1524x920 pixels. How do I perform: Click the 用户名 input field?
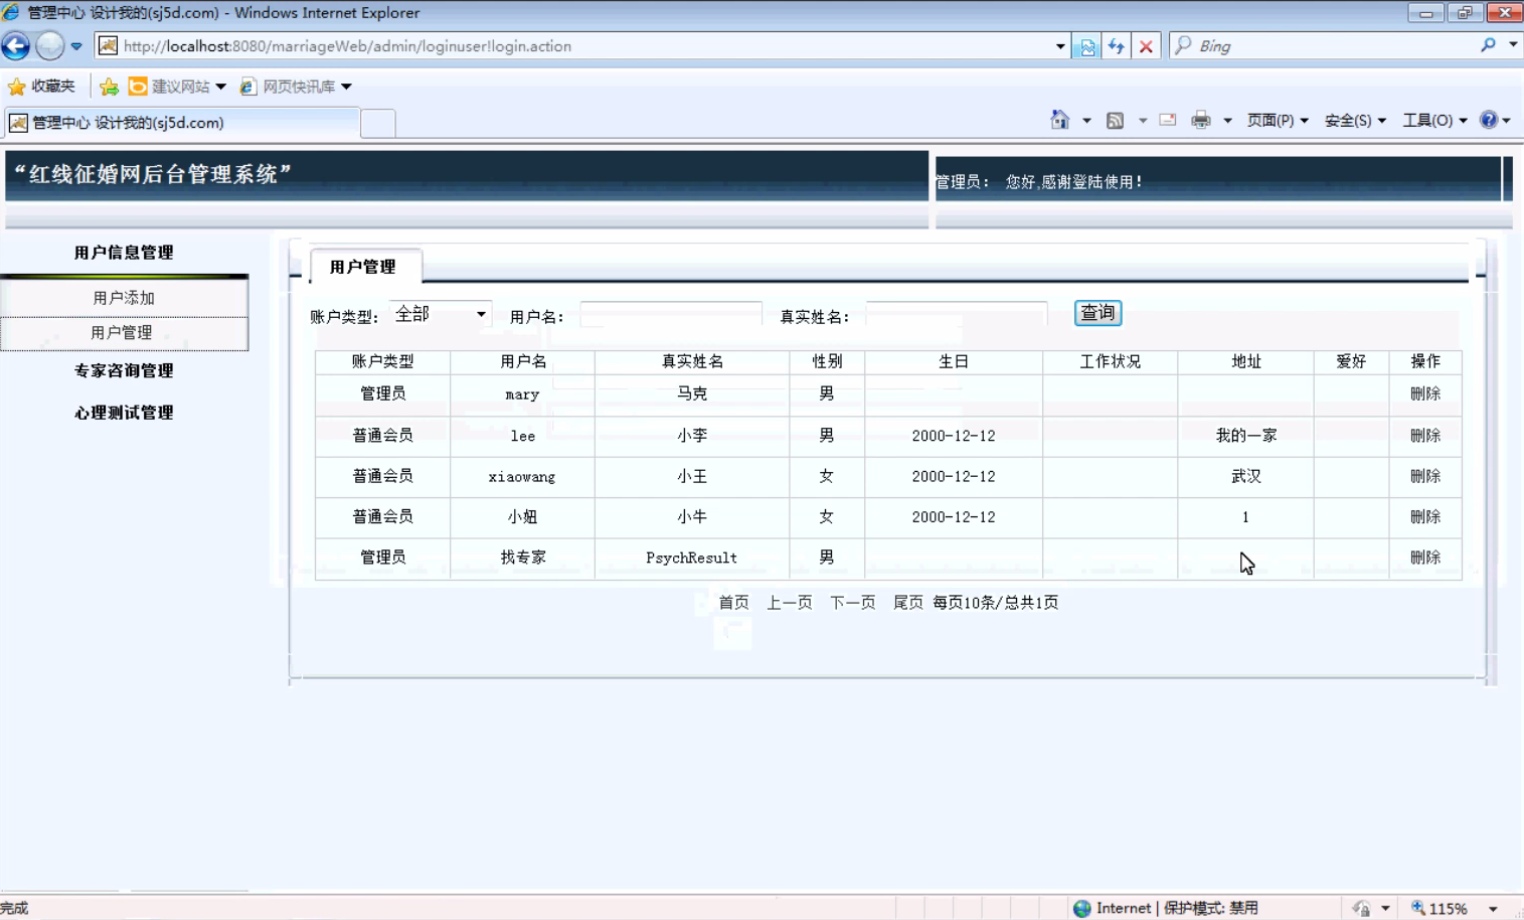[671, 314]
